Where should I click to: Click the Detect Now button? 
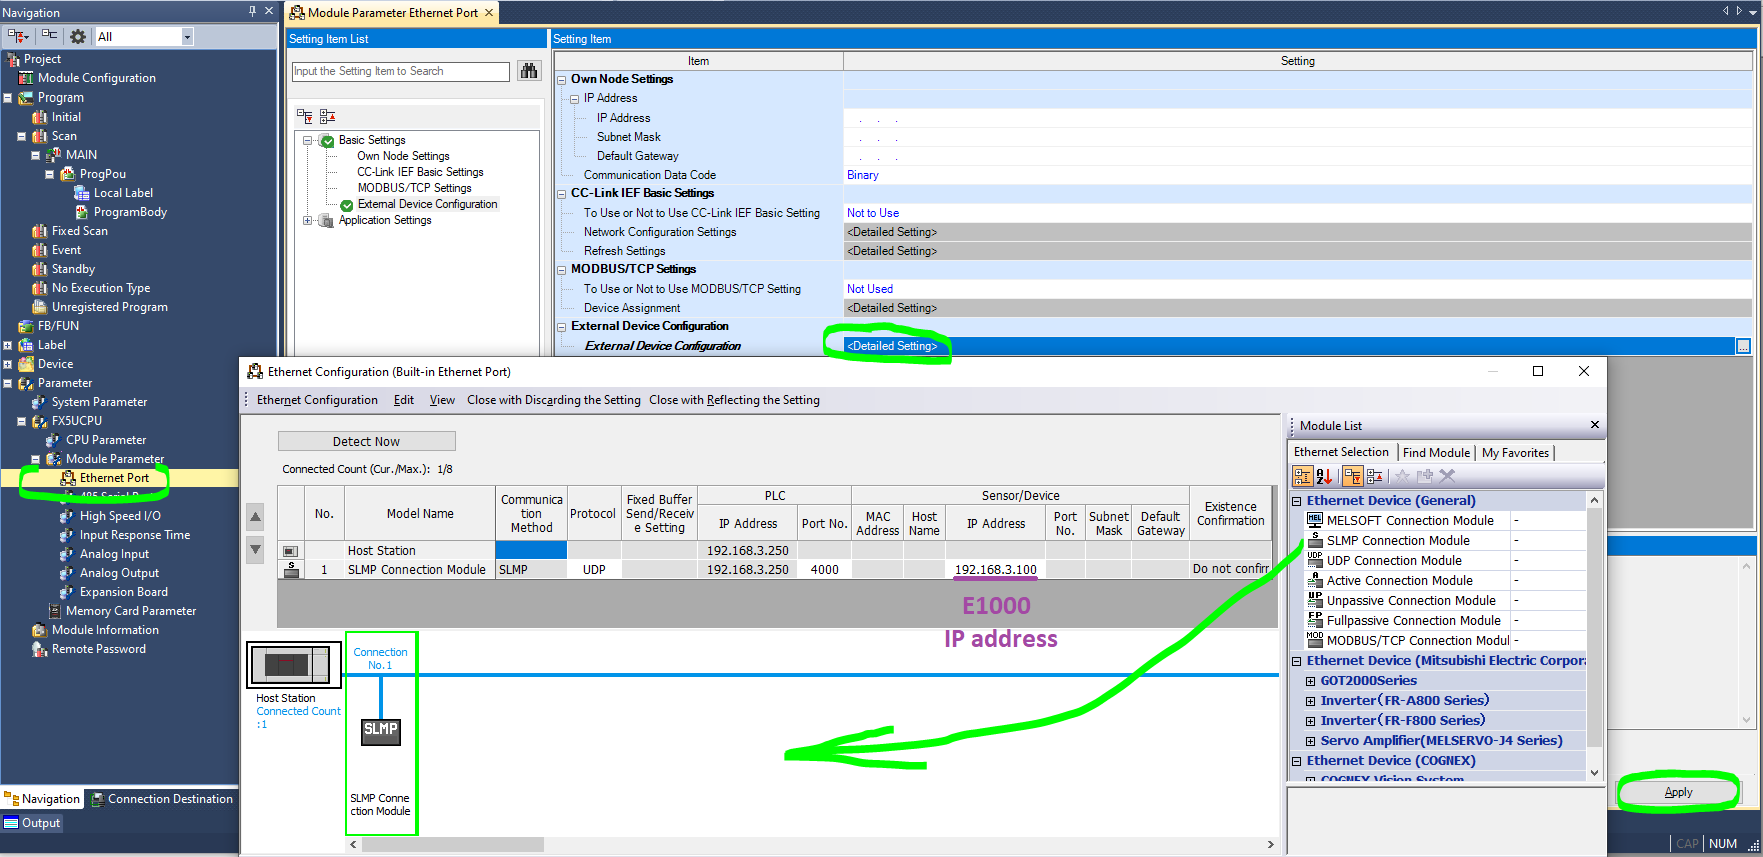point(366,441)
